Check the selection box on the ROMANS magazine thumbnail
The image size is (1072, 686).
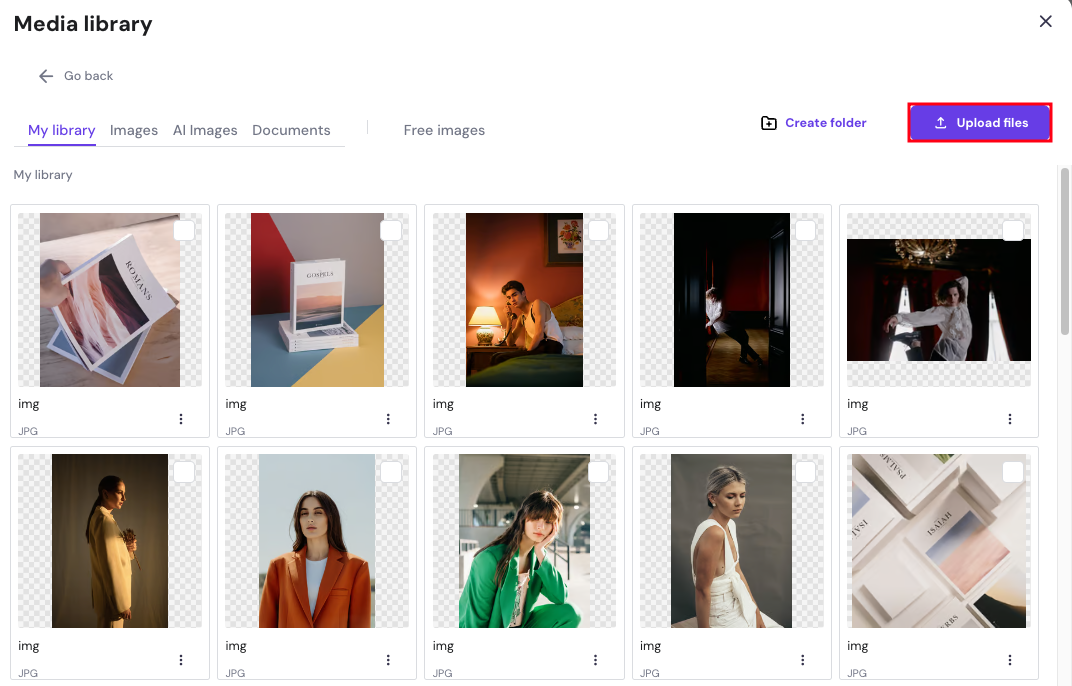tap(183, 230)
